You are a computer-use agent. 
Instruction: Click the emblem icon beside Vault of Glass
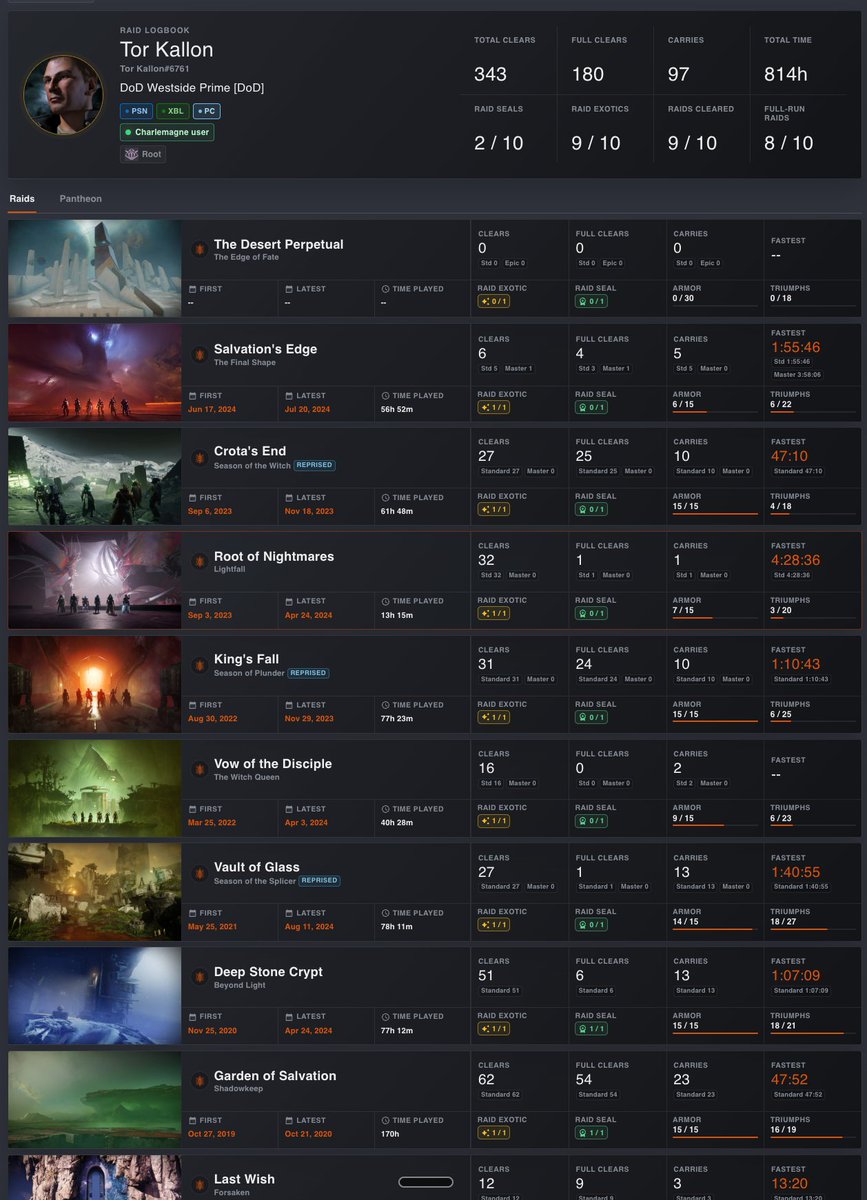pos(199,873)
